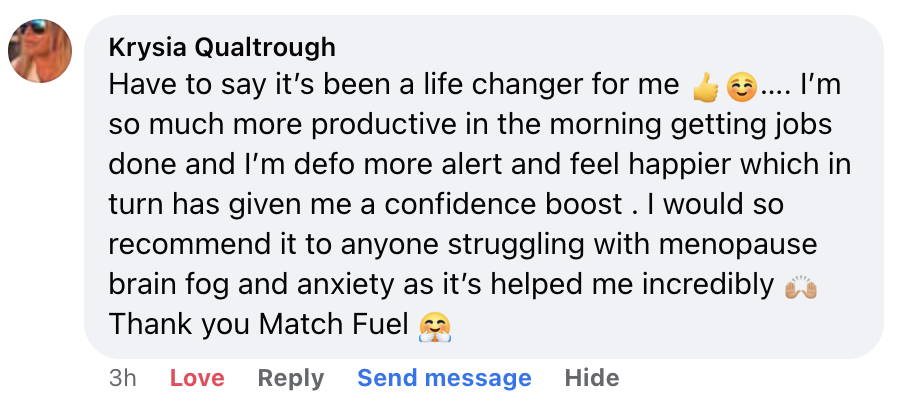Click the word 'menopause' in the comment
This screenshot has height=396, width=906.
738,245
